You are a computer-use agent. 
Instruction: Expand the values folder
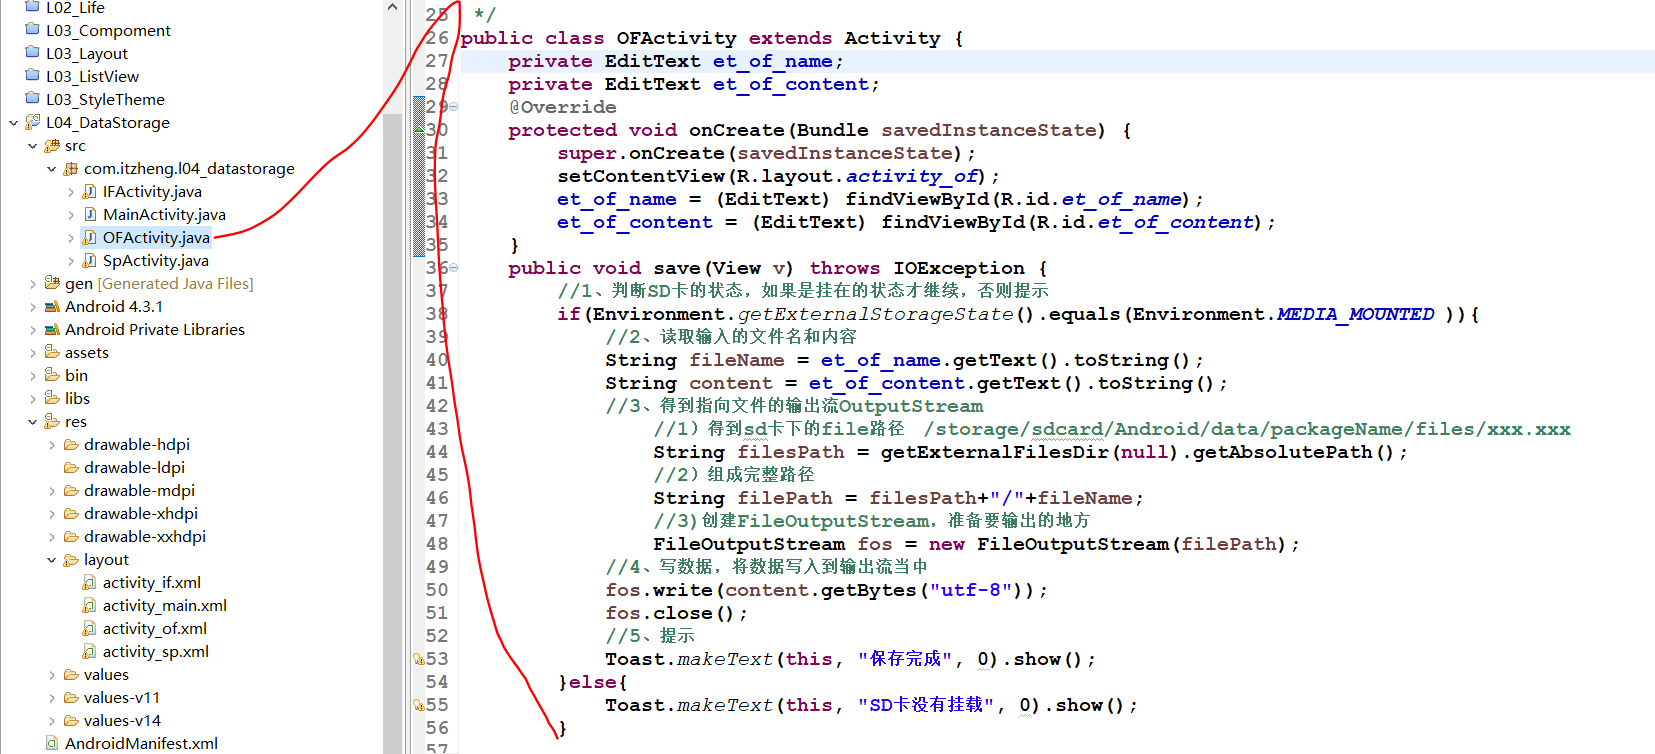tap(52, 675)
